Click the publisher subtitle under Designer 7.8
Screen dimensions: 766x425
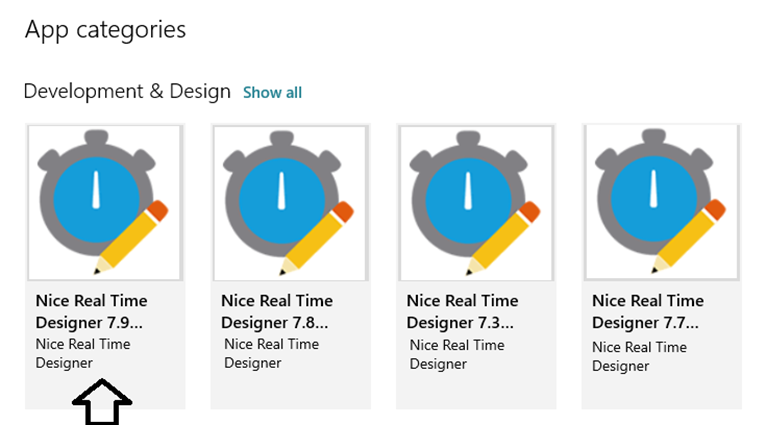tap(271, 353)
